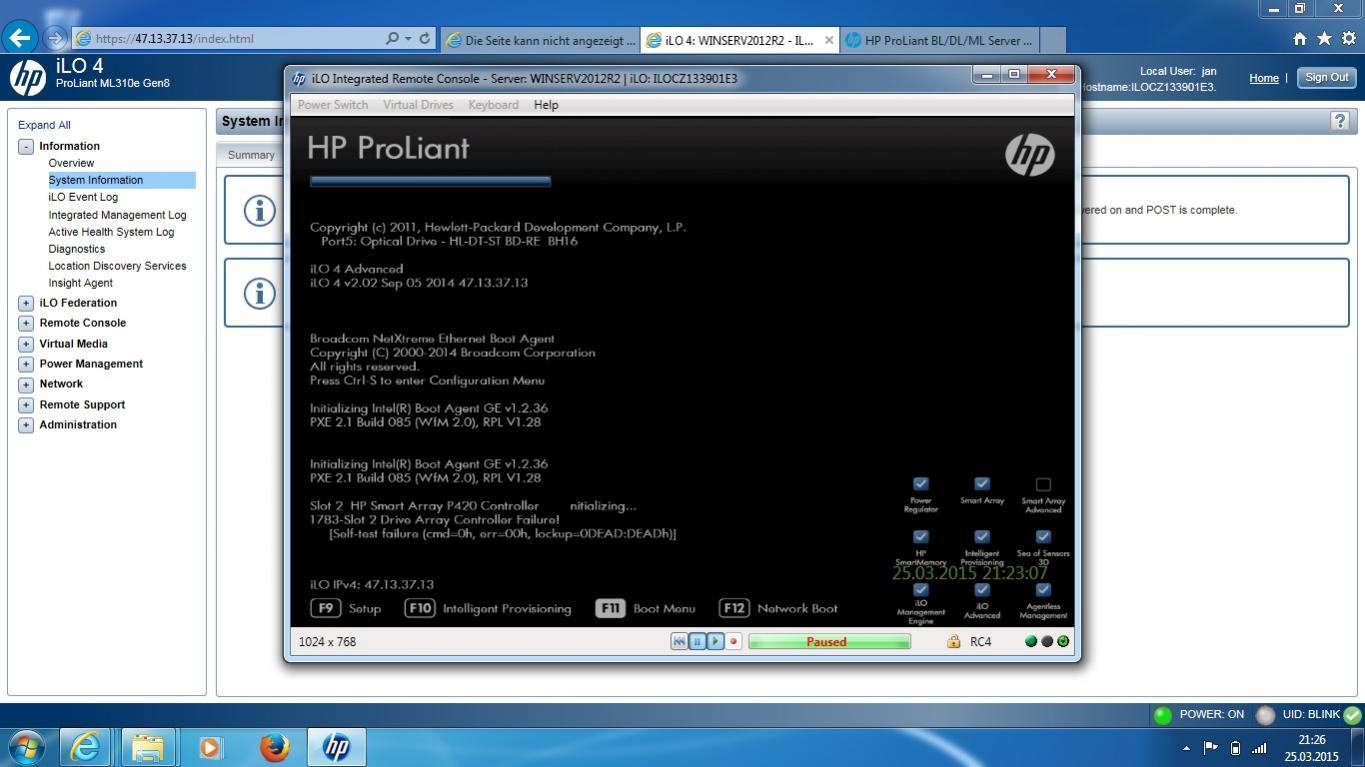This screenshot has width=1365, height=767.
Task: Open Windows Media Player from taskbar
Action: coord(210,747)
